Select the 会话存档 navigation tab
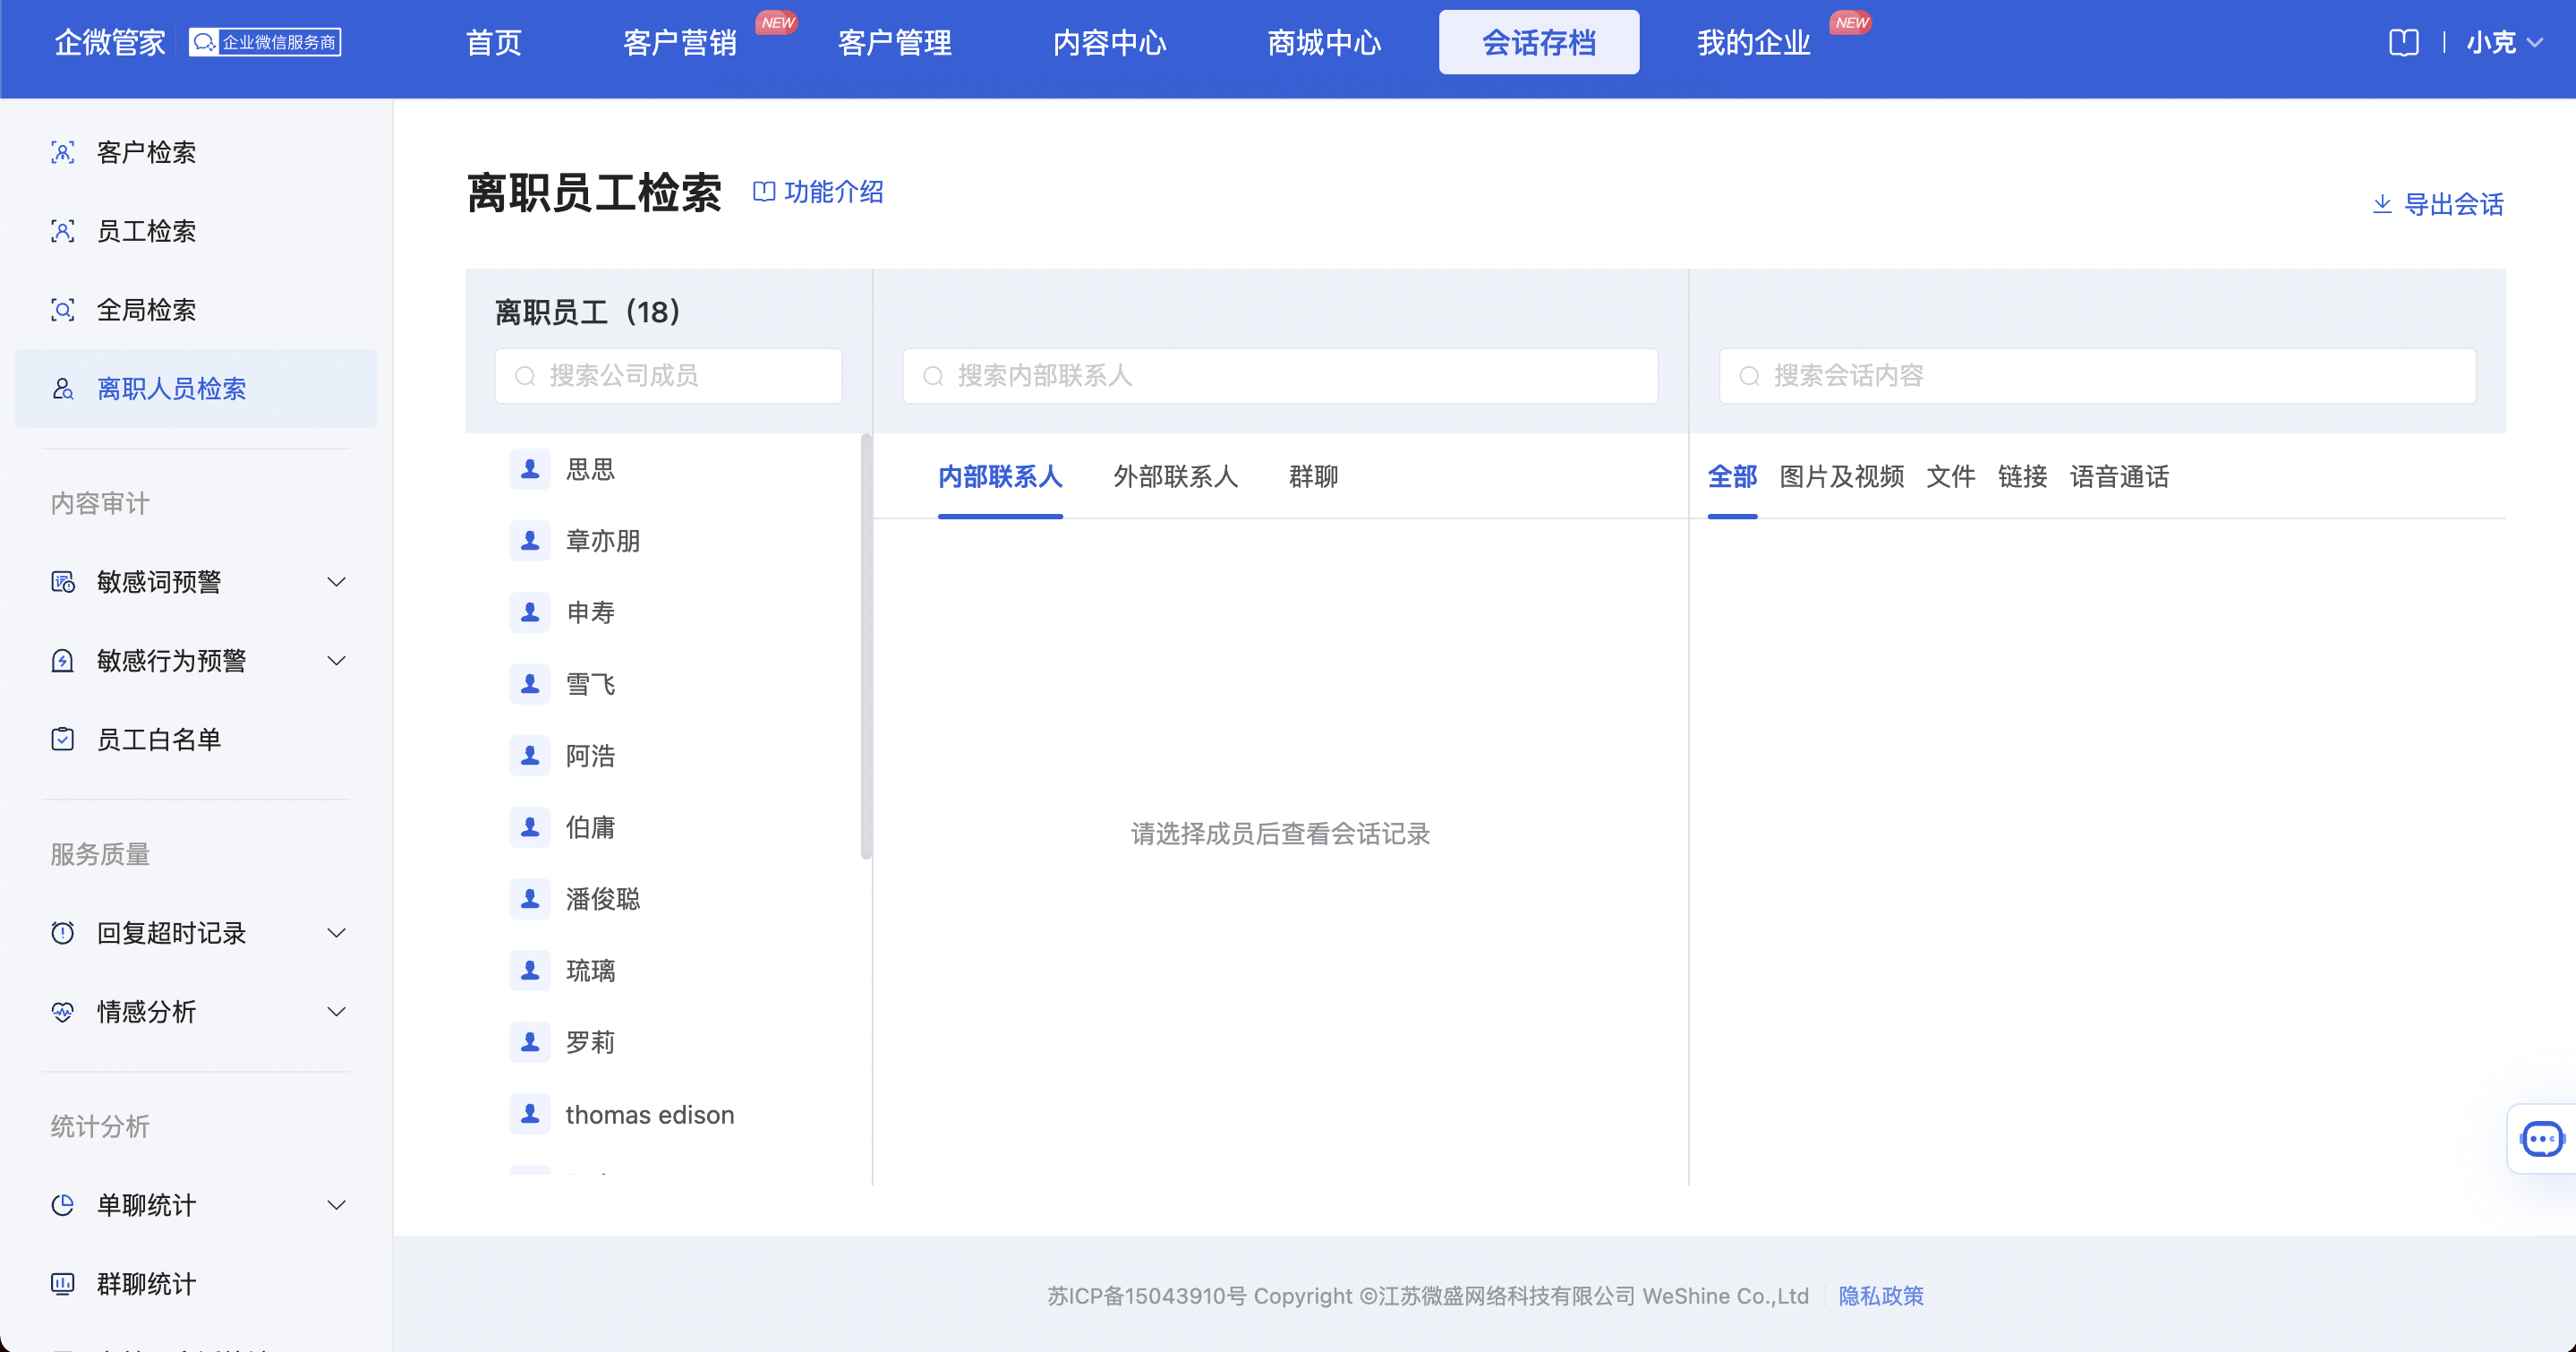Viewport: 2576px width, 1352px height. [x=1539, y=42]
